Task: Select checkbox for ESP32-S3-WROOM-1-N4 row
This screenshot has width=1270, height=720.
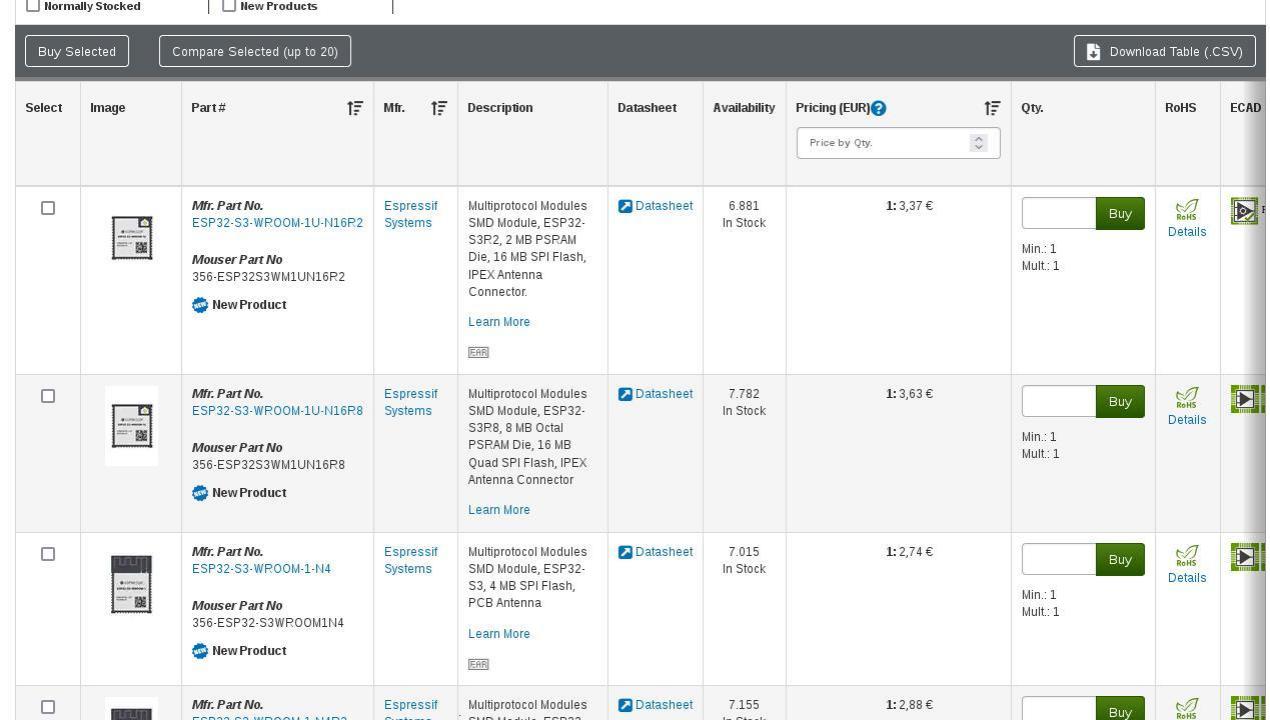Action: point(48,554)
